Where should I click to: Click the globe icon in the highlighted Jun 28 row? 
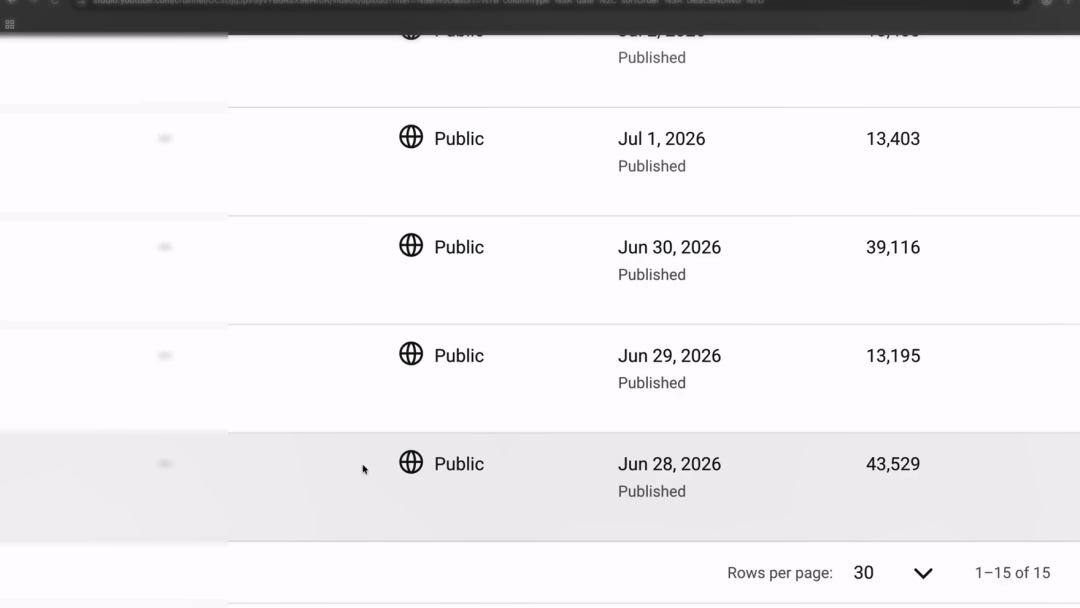click(411, 462)
